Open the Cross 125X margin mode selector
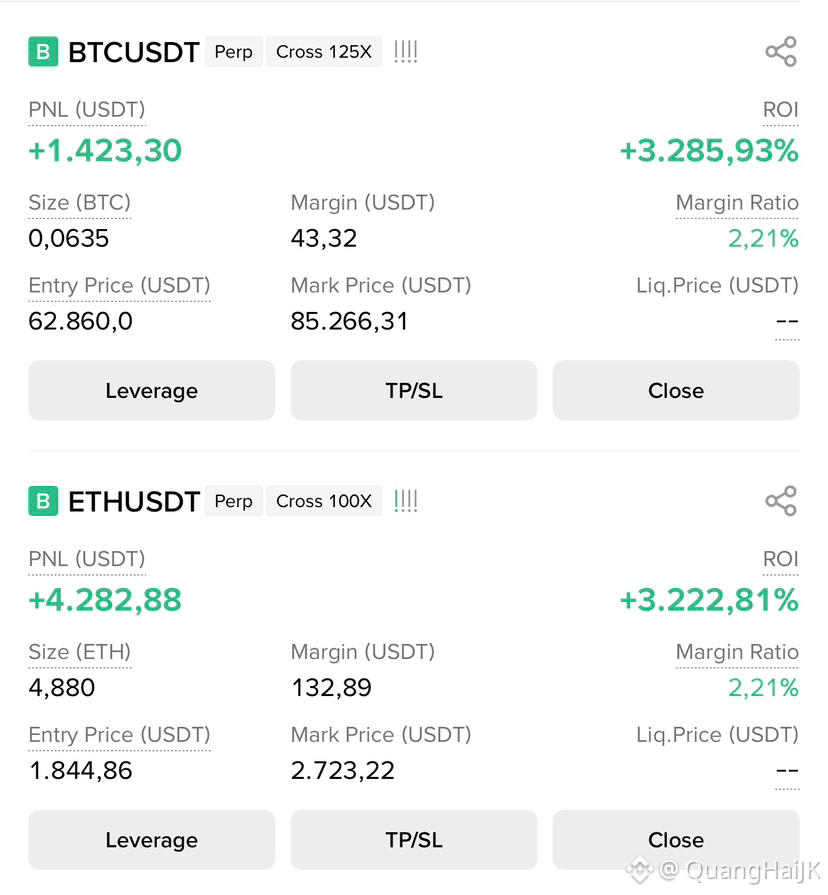828x895 pixels. click(324, 51)
